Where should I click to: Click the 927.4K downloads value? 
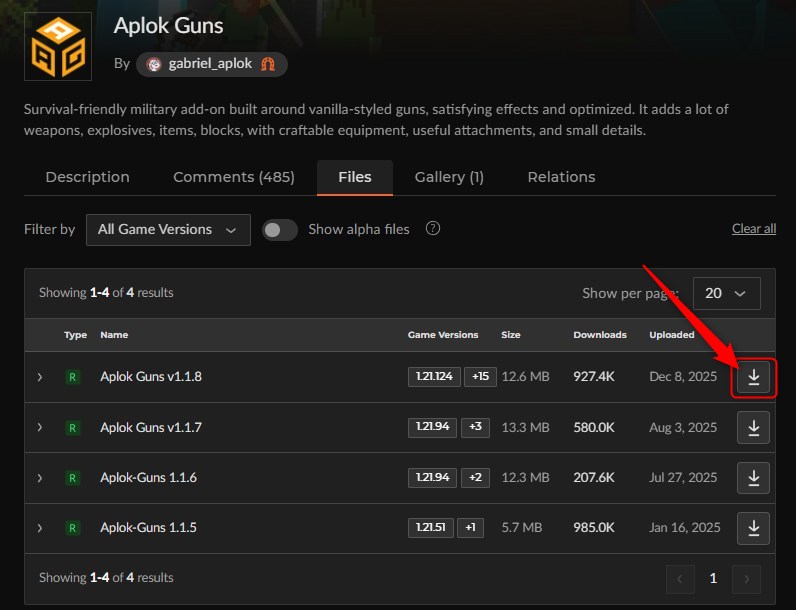(x=594, y=377)
